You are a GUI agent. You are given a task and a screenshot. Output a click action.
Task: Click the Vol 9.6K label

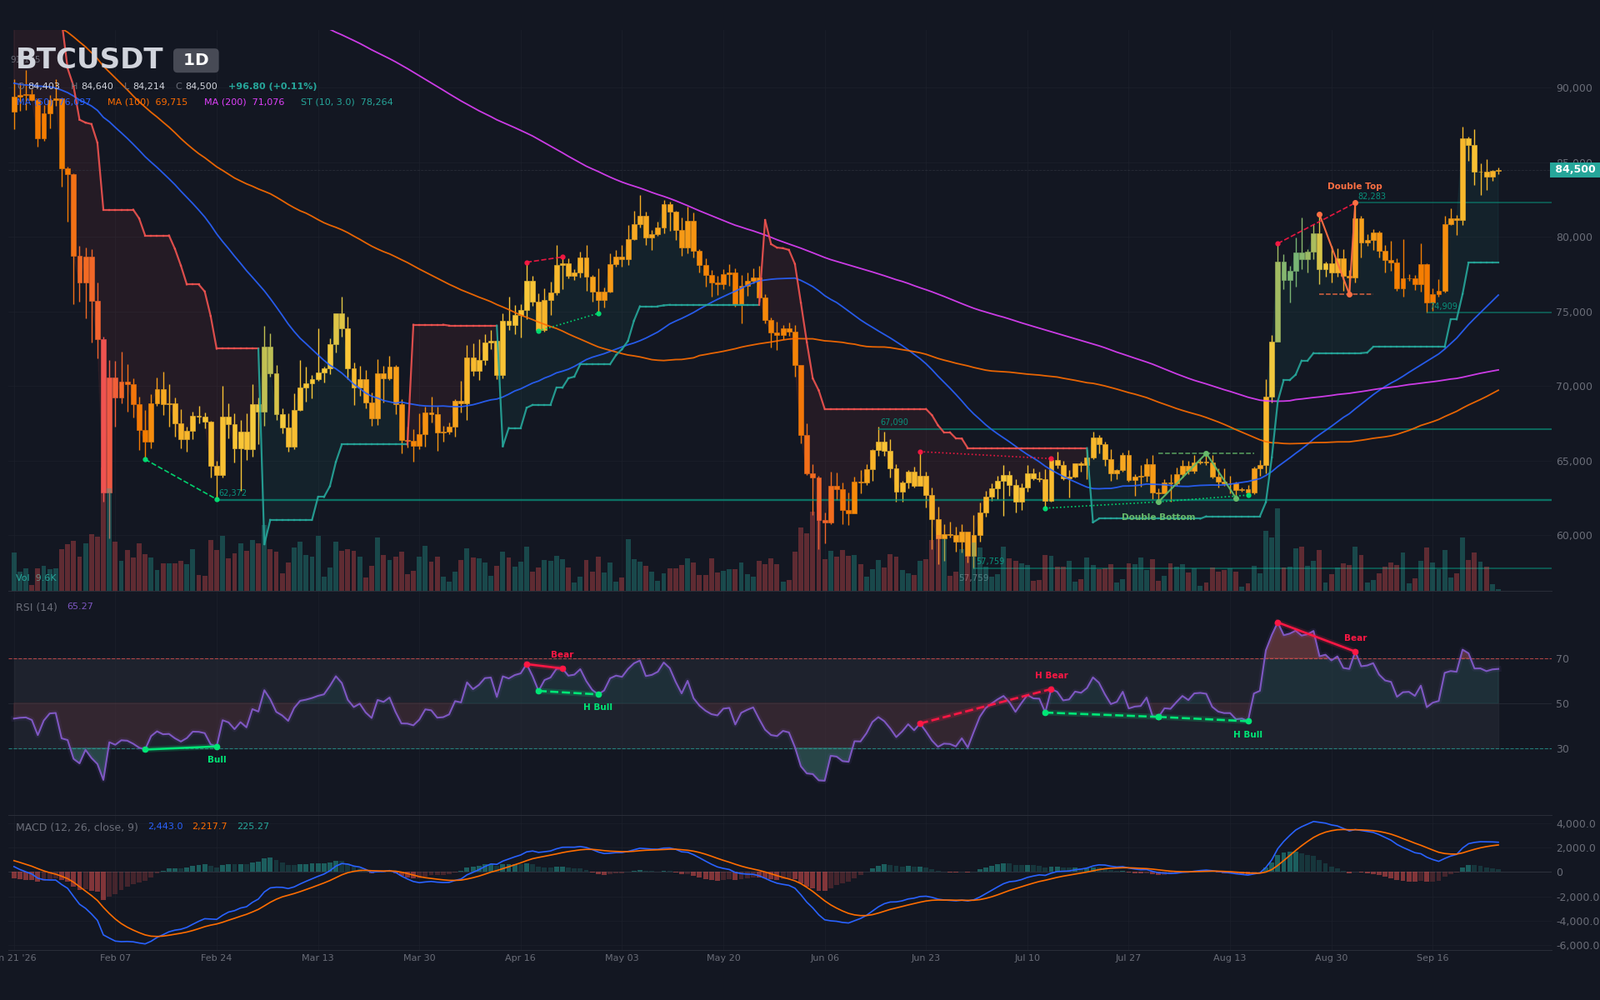click(x=36, y=578)
